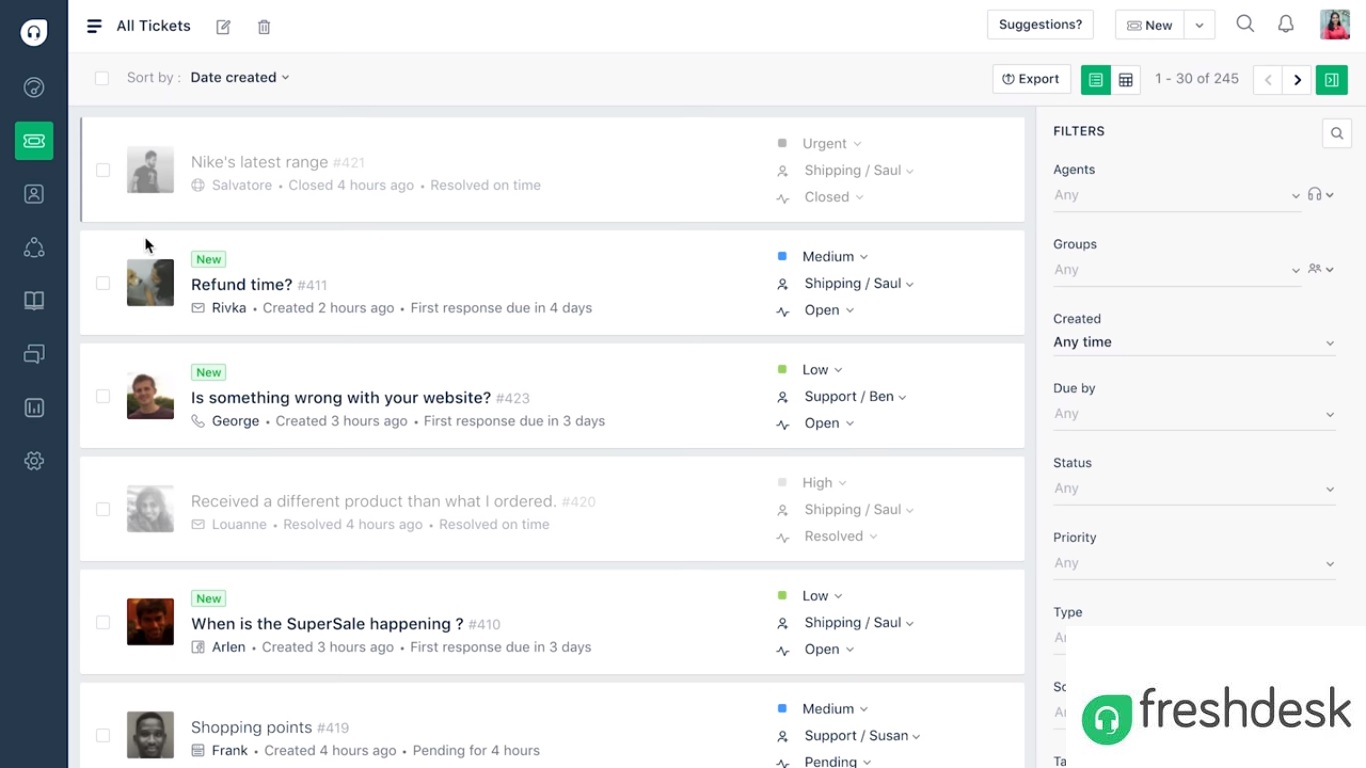Check the select-all tickets checkbox
Screen dimensions: 1366x768
[102, 78]
